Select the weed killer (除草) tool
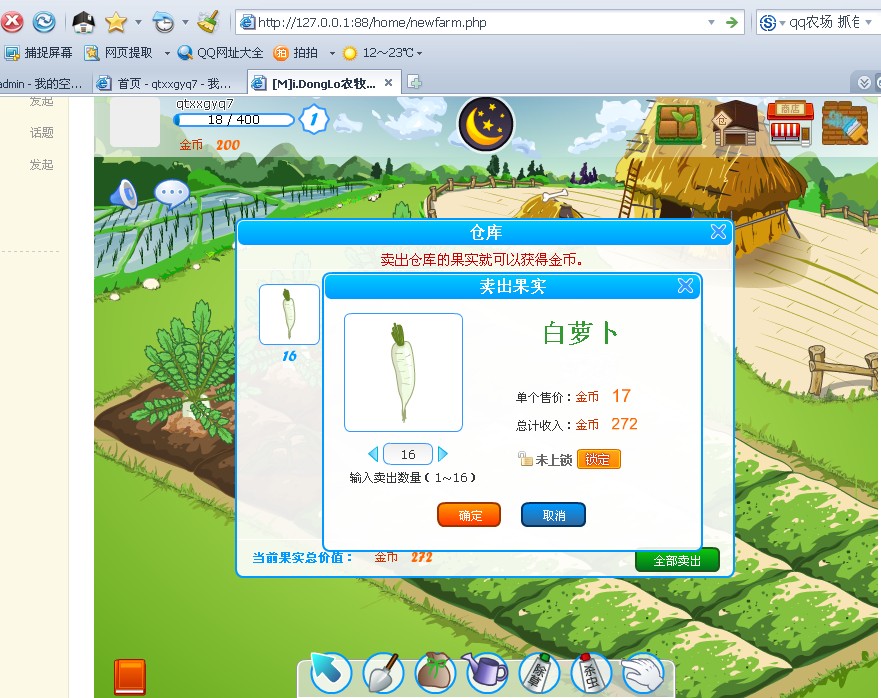Viewport: 881px width, 698px height. click(539, 672)
